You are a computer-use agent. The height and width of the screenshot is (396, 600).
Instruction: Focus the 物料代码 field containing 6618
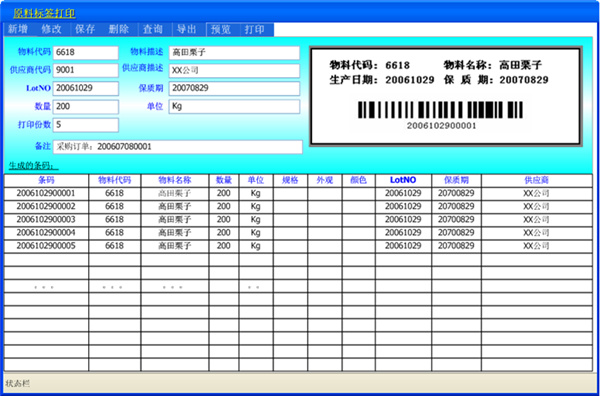[x=86, y=53]
